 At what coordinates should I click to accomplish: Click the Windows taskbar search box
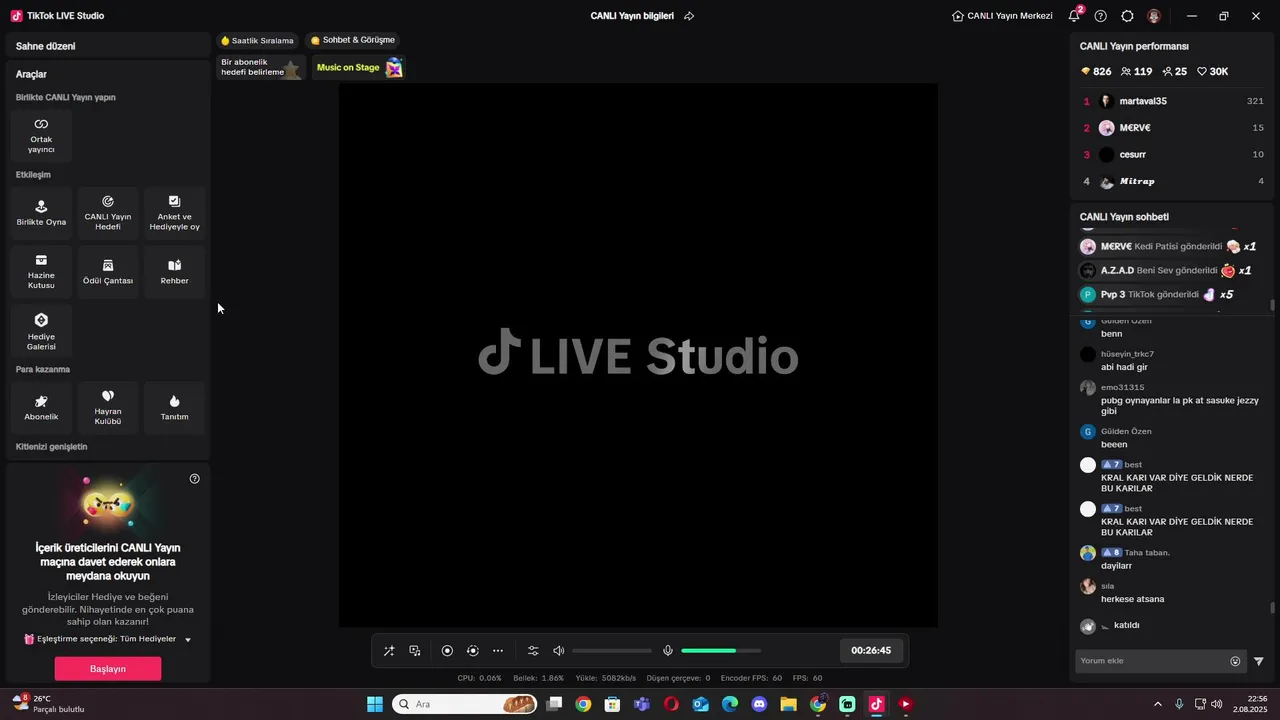coord(464,704)
